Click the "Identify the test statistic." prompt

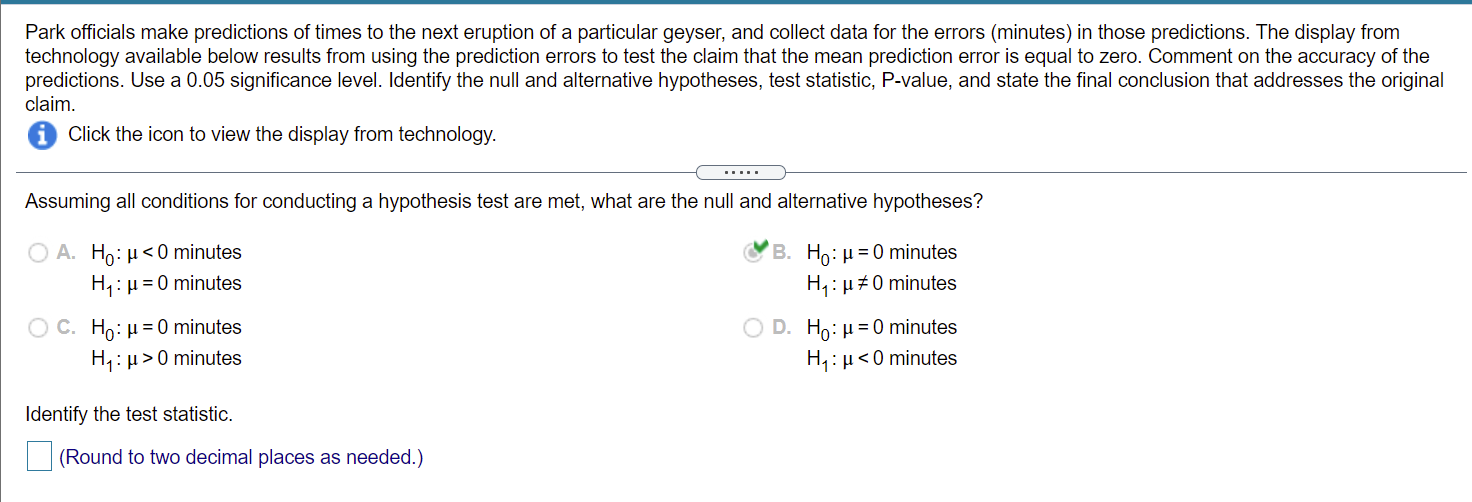click(129, 414)
